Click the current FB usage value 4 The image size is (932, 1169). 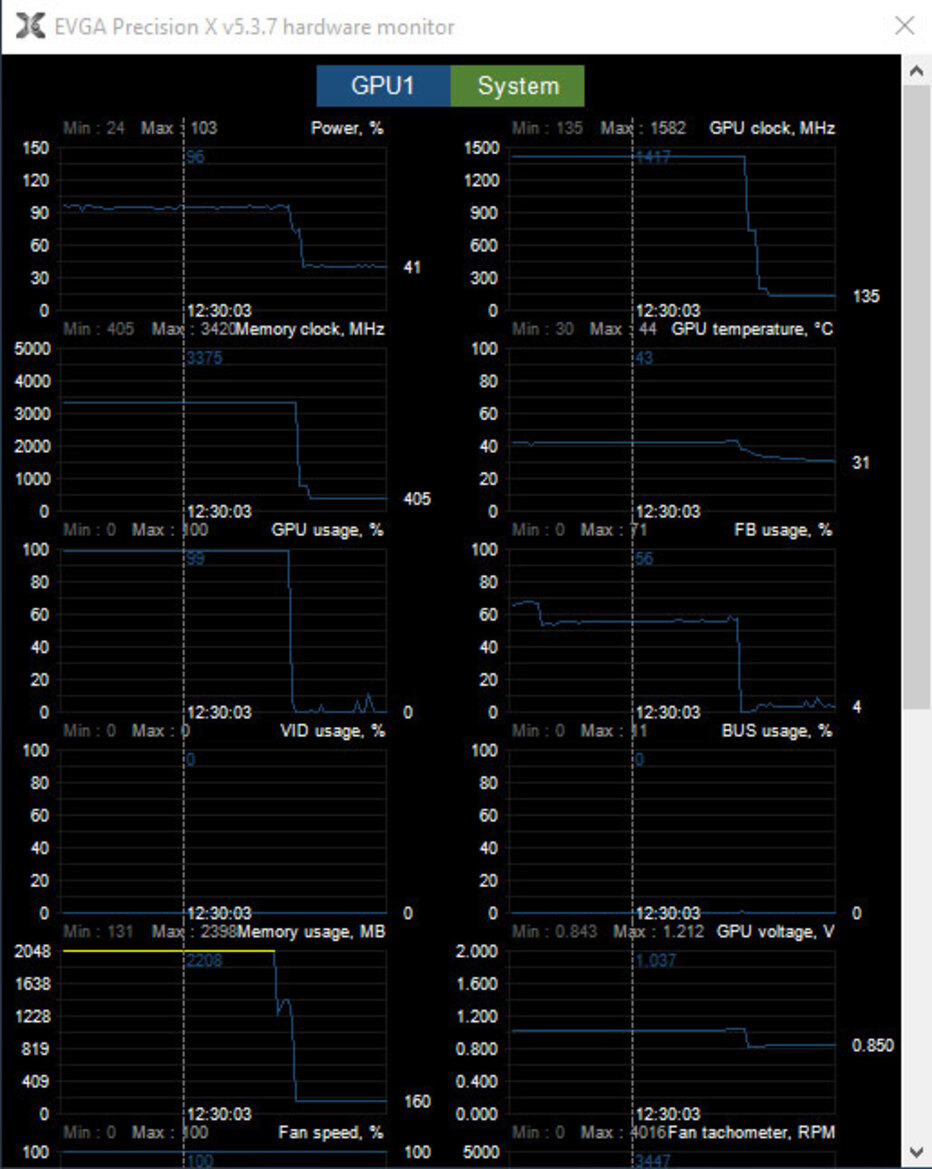click(x=857, y=706)
